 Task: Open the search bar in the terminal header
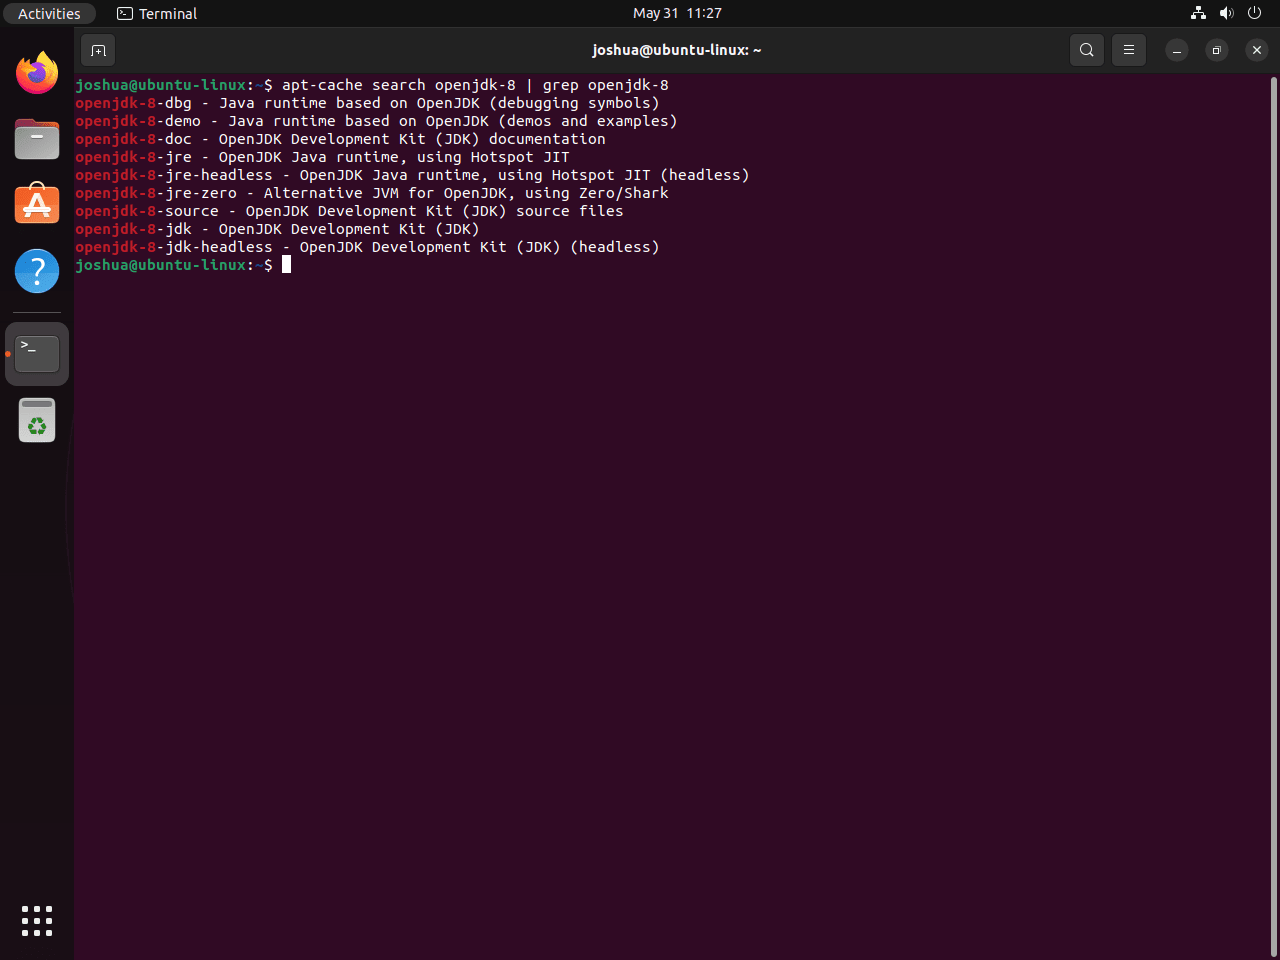click(x=1086, y=49)
